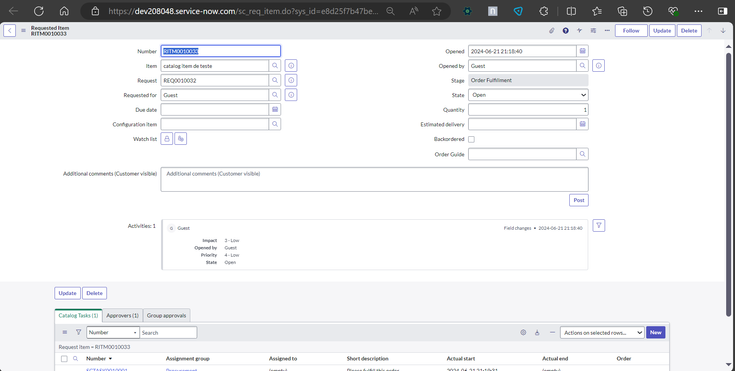
Task: Click the lookup icon for Item field
Action: [275, 66]
